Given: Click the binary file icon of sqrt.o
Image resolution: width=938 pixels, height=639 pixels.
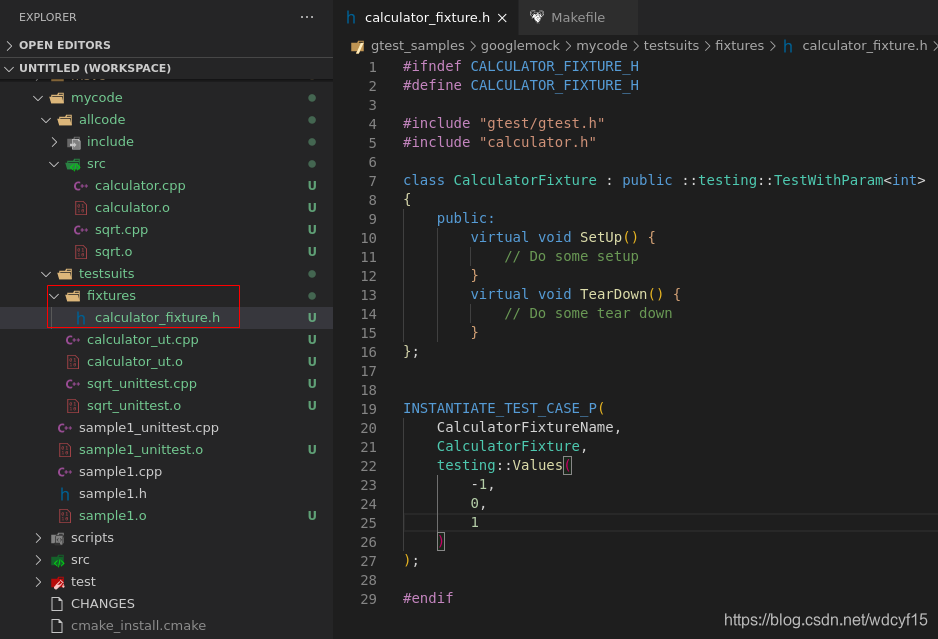Looking at the screenshot, I should pyautogui.click(x=81, y=252).
